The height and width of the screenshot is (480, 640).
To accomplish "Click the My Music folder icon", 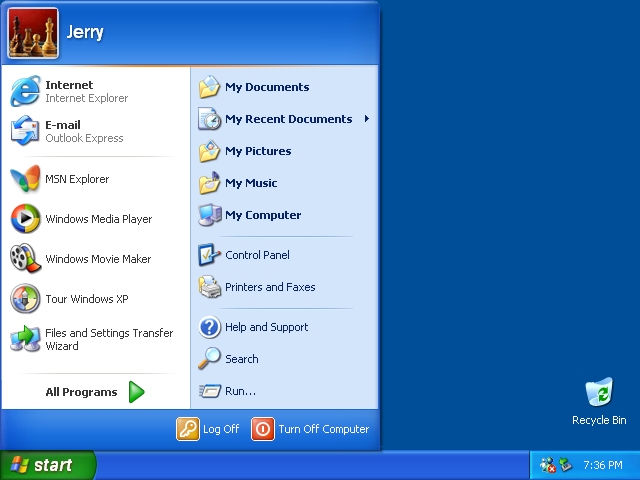I will tap(209, 183).
